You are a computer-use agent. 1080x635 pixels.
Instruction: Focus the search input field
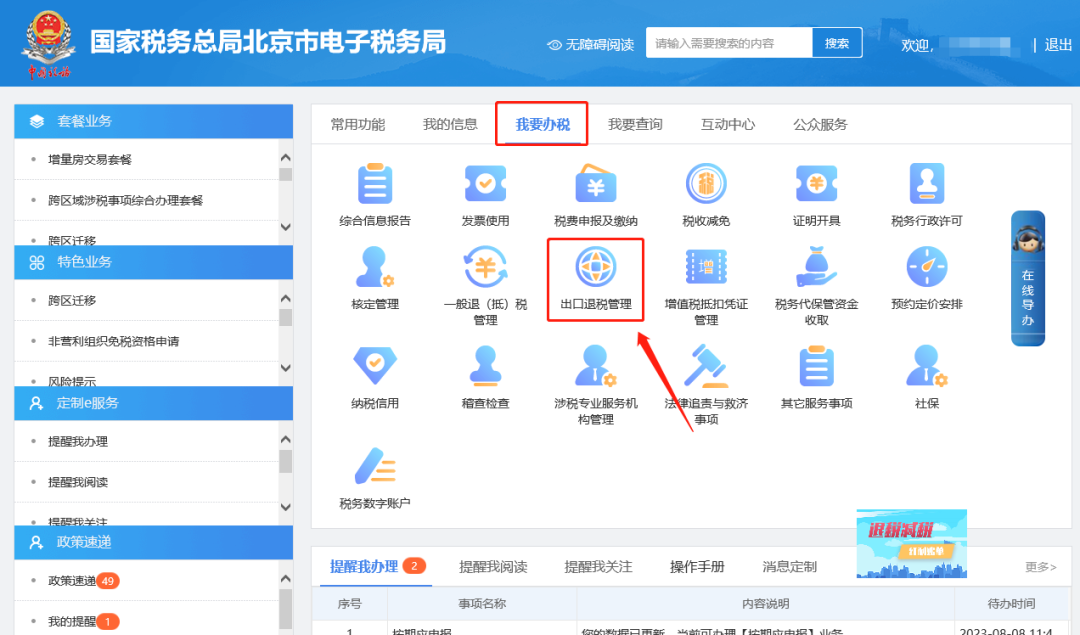729,43
